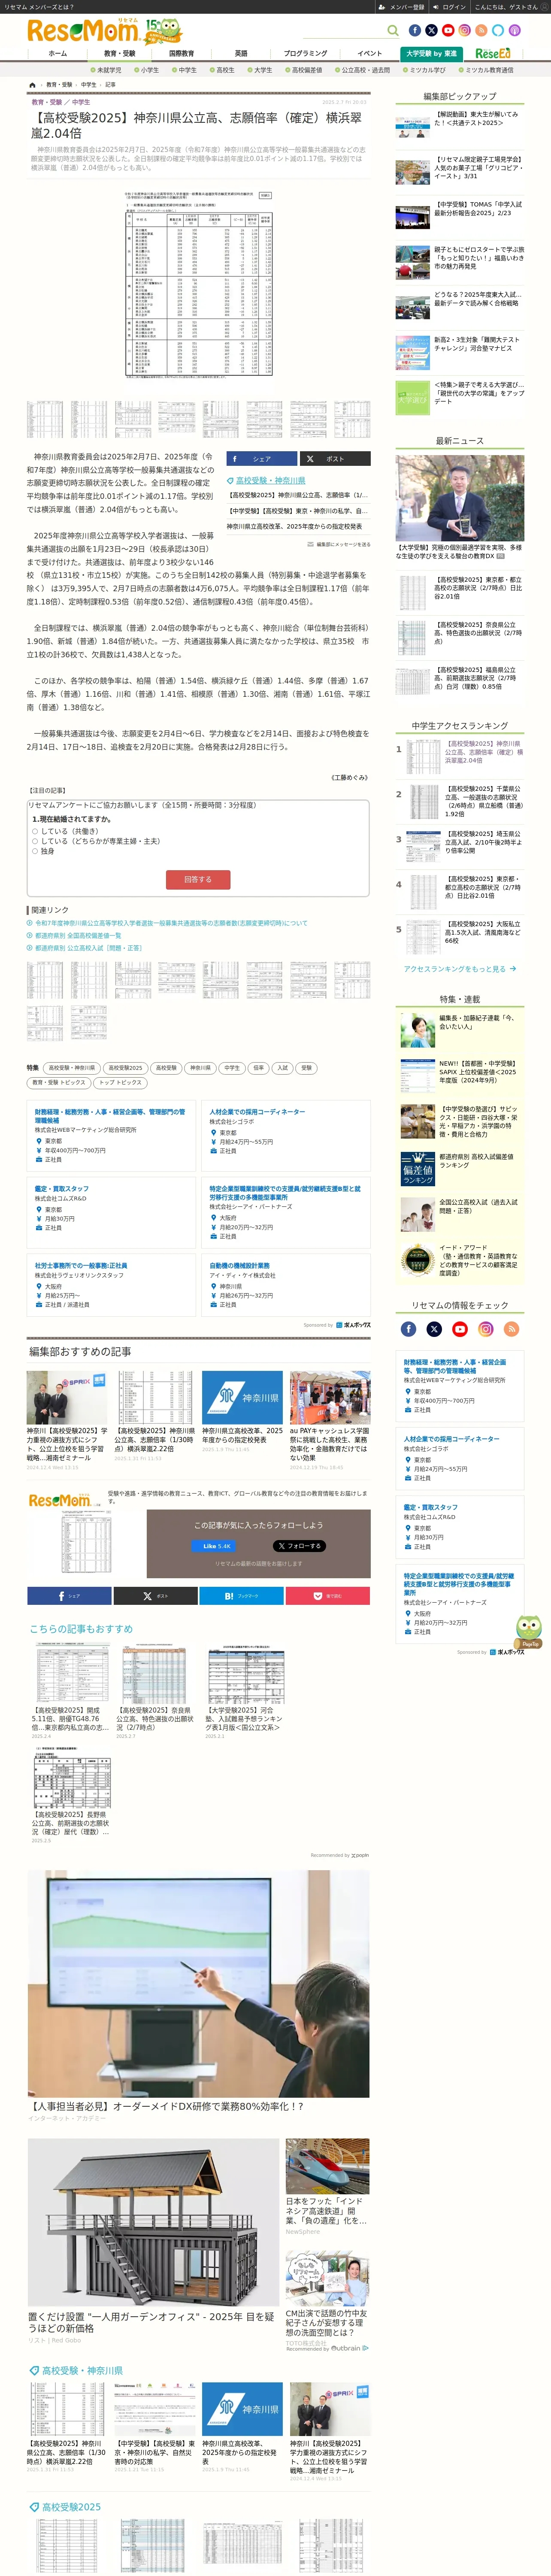The width and height of the screenshot is (551, 2576).
Task: Open the 令和7年度神奈川県公立高等学校 related link
Action: point(171,923)
